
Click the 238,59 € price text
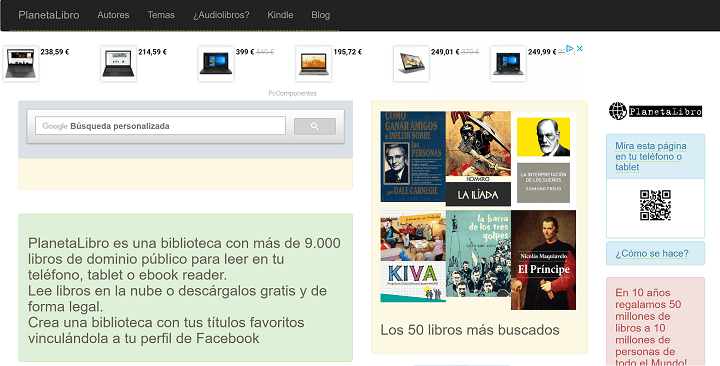tap(55, 52)
